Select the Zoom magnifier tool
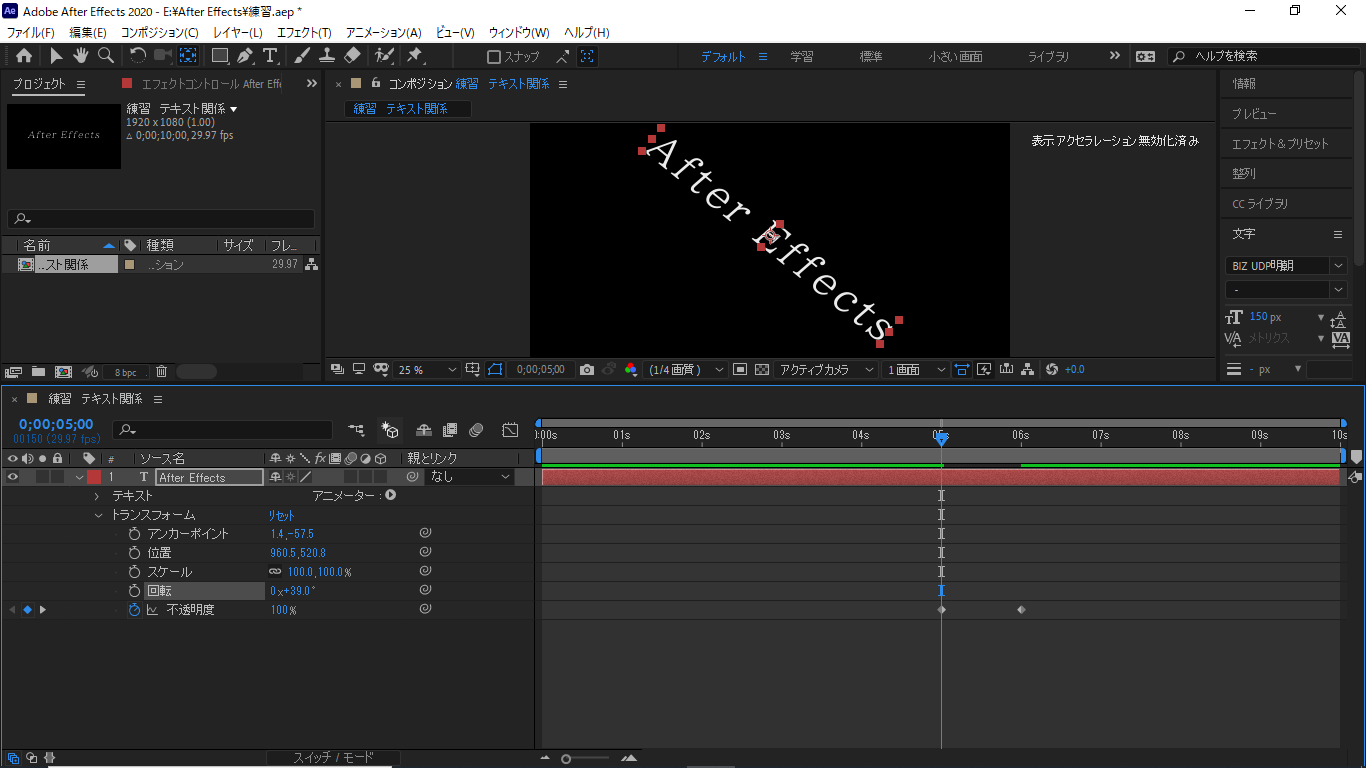The height and width of the screenshot is (768, 1366). 105,56
